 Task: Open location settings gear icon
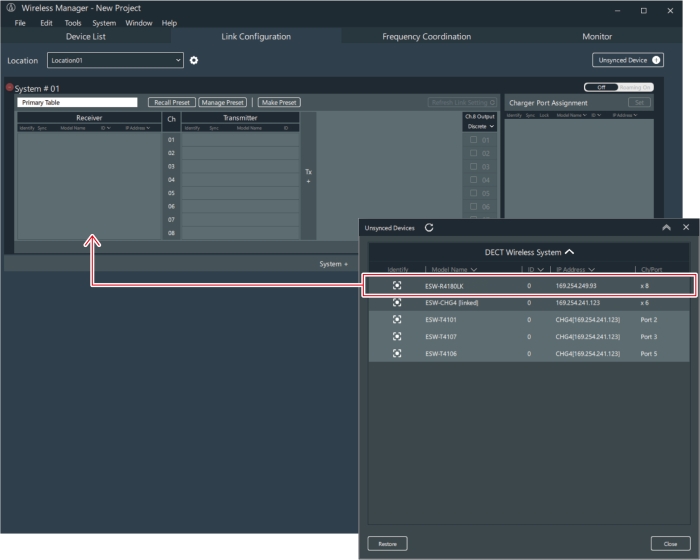(x=194, y=60)
